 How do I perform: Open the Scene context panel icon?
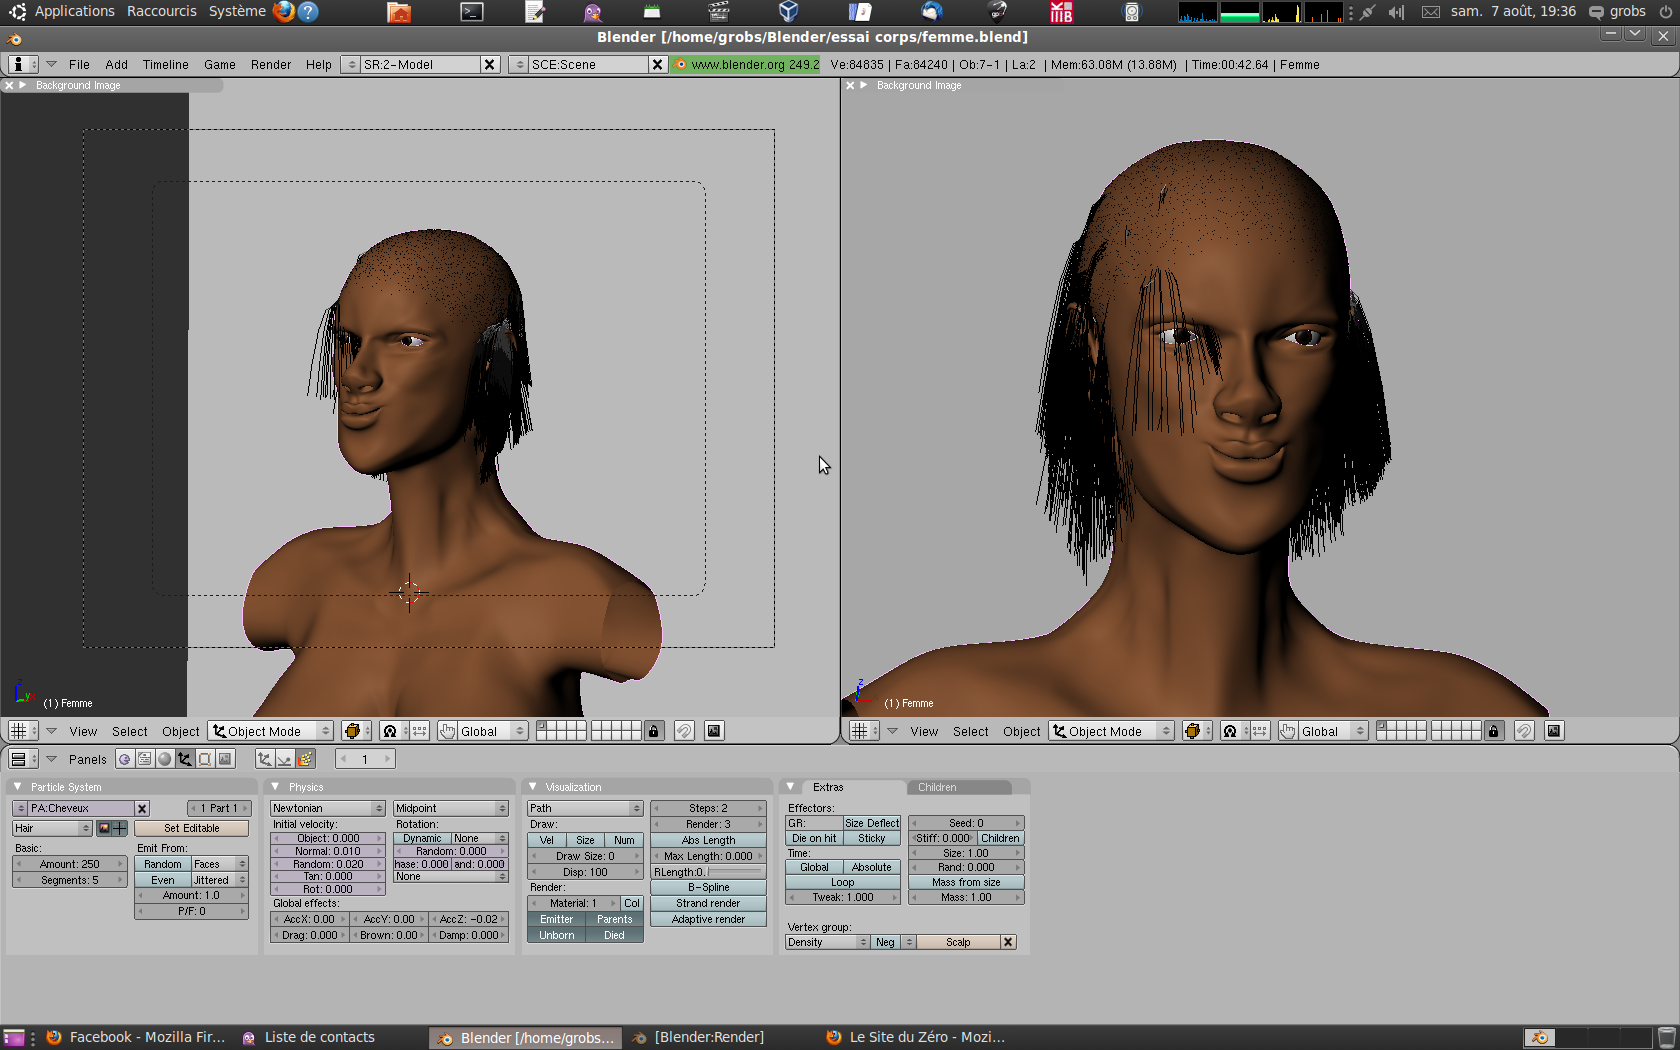(225, 759)
